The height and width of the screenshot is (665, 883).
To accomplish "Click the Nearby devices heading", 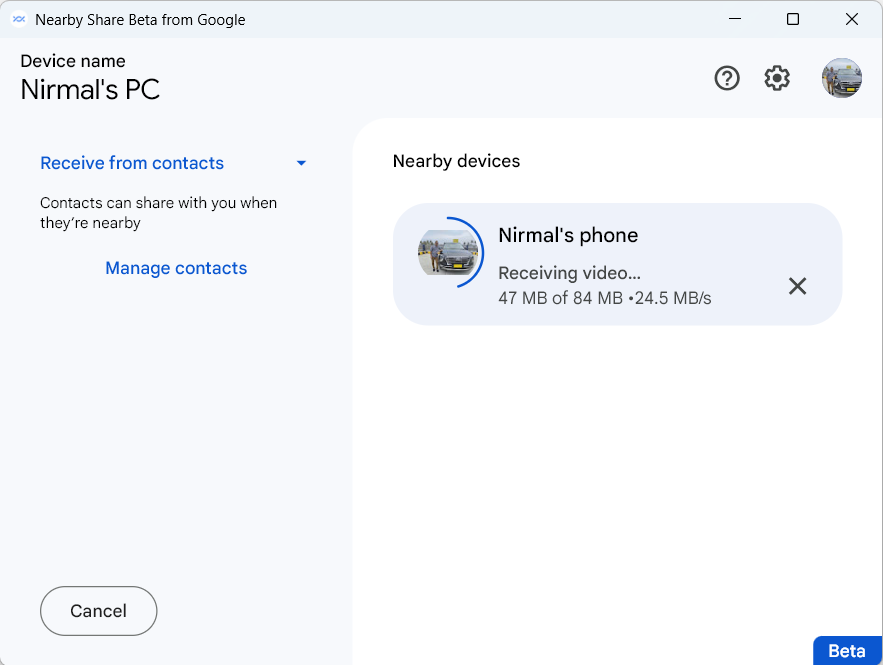I will click(456, 161).
